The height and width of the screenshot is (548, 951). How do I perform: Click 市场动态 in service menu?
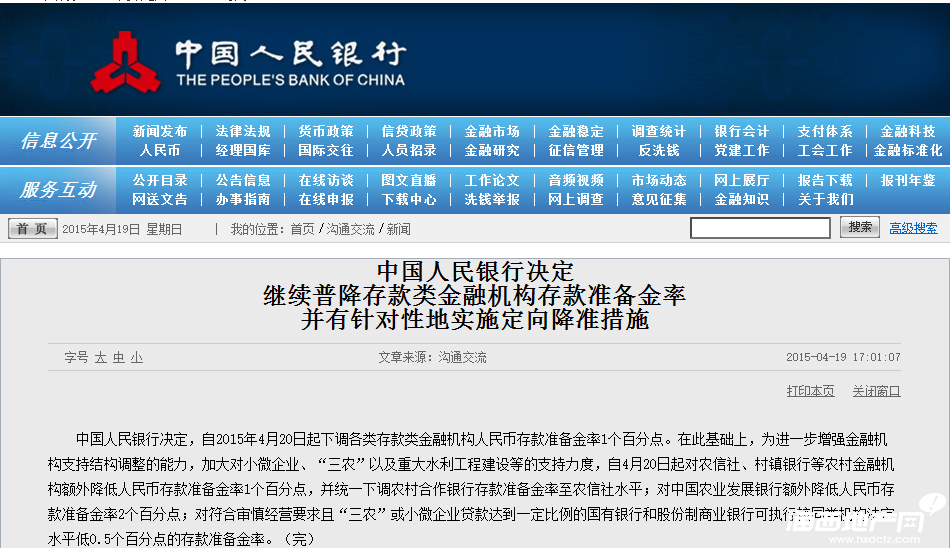click(659, 181)
